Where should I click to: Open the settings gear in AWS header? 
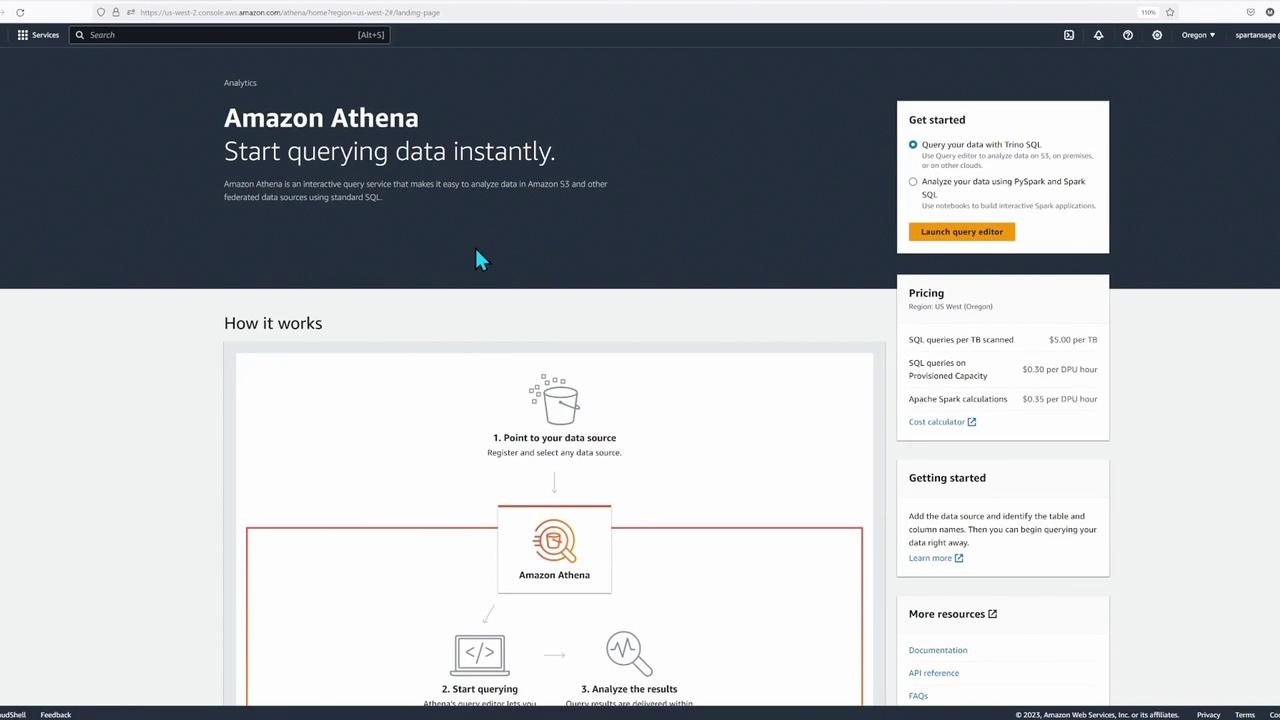click(1157, 35)
